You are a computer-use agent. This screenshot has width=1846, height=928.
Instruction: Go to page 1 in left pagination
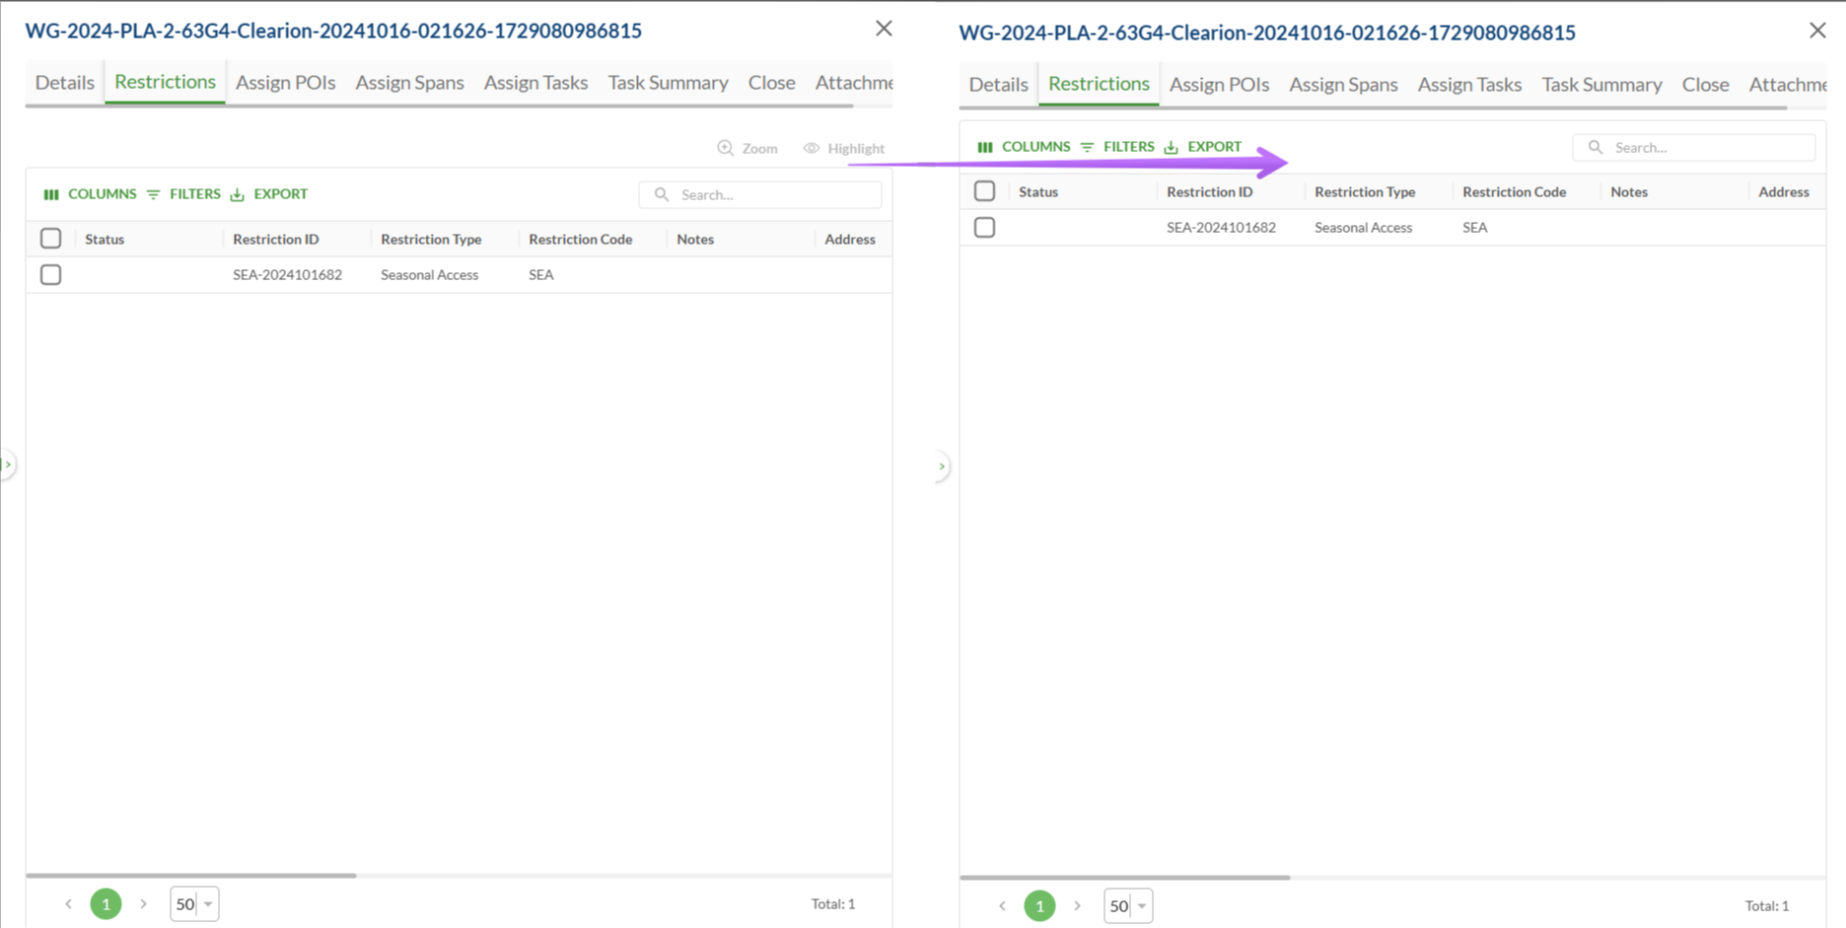106,904
